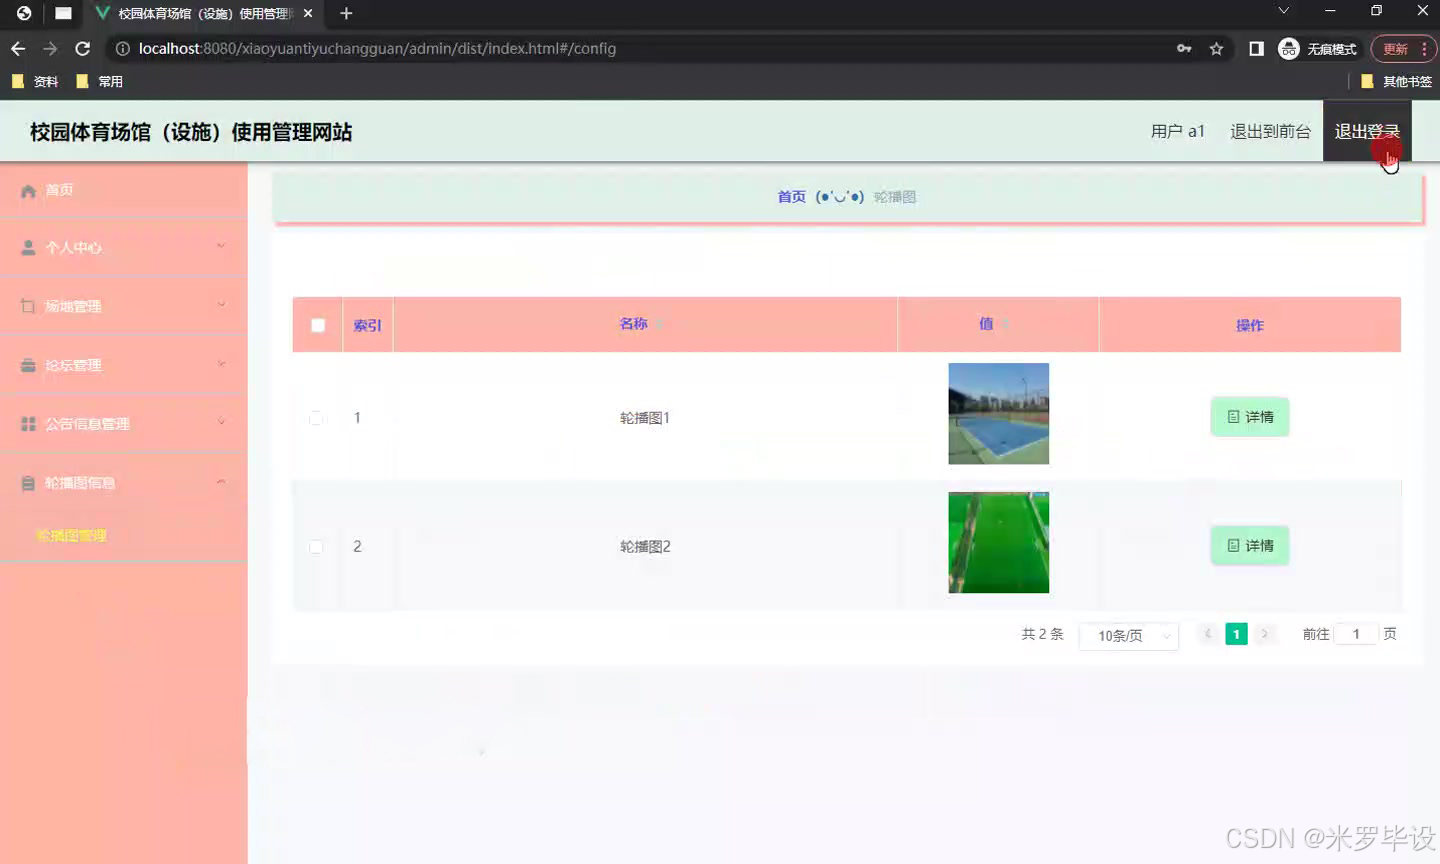
Task: Open the 10条/页 page size dropdown
Action: tap(1128, 635)
